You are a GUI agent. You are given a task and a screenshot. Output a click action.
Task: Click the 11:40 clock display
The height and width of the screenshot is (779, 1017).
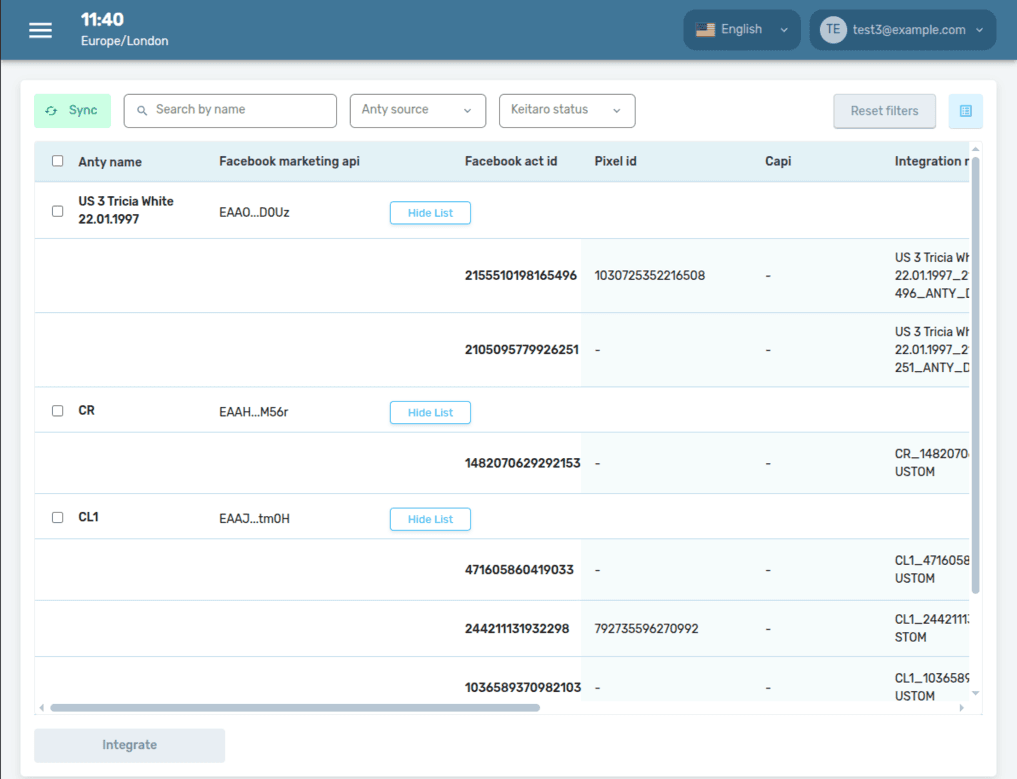click(x=102, y=19)
